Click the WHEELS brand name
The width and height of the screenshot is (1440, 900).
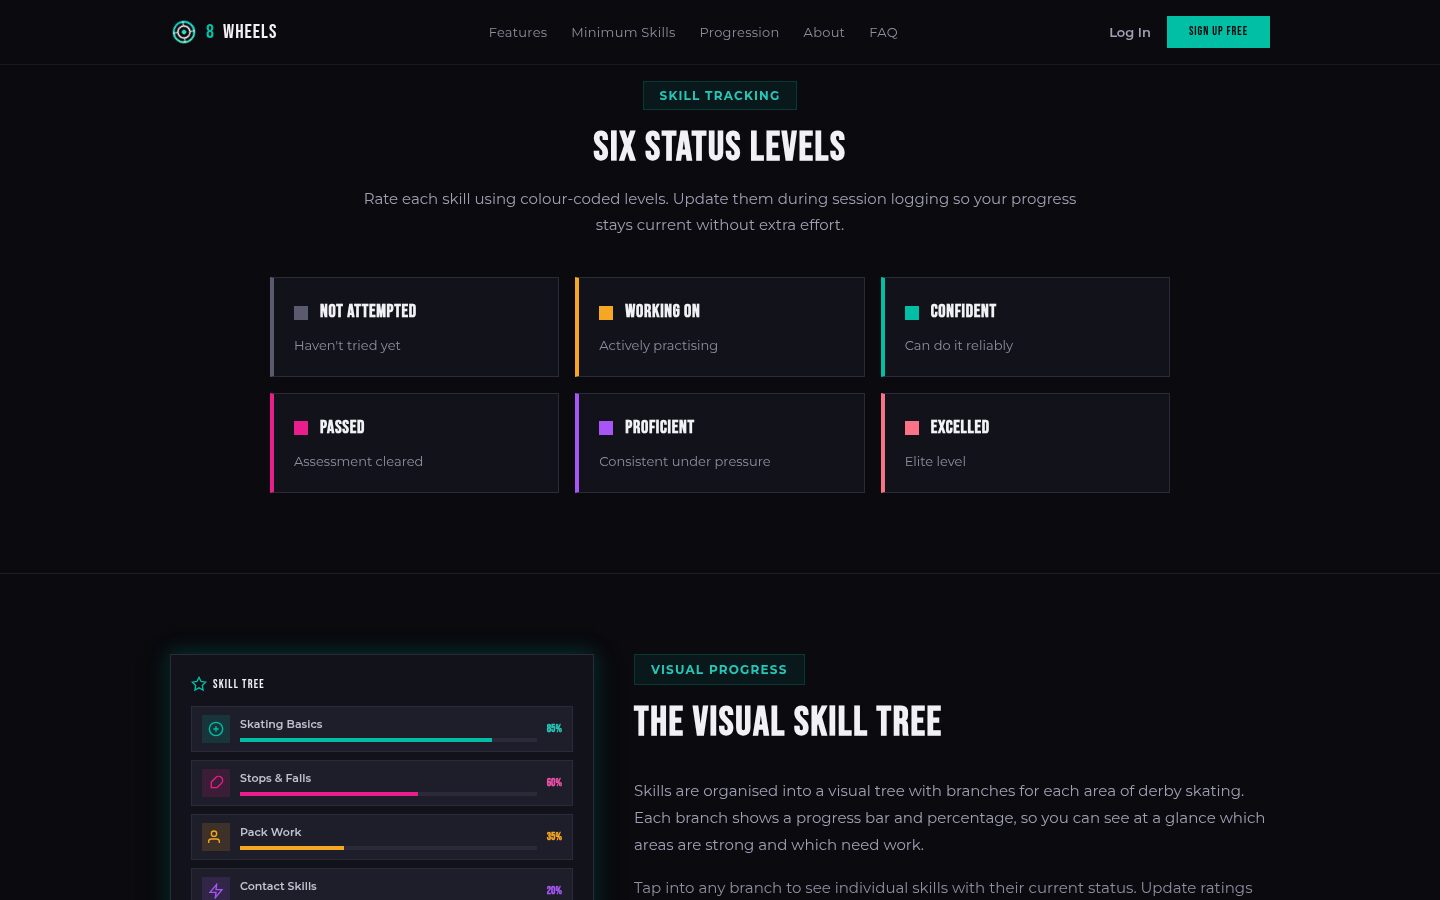click(250, 32)
